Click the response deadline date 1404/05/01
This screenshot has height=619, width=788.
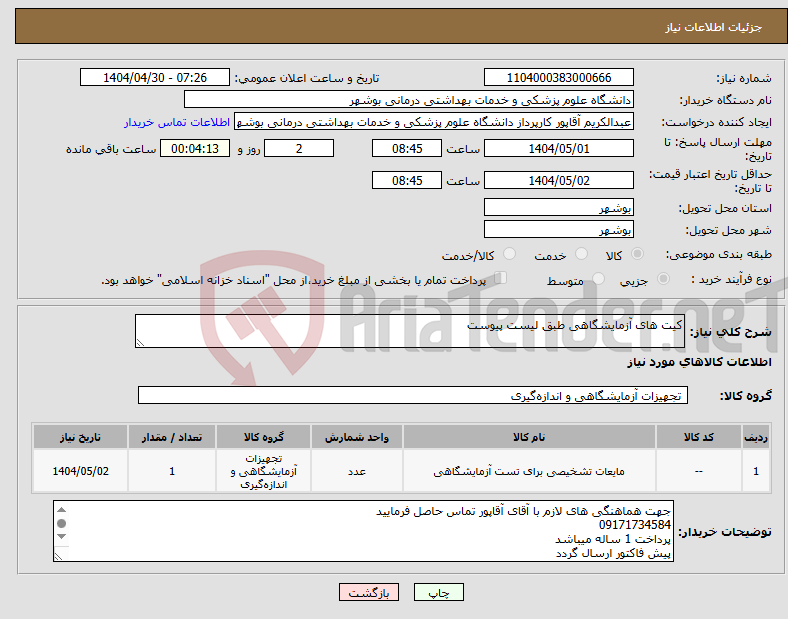click(558, 148)
